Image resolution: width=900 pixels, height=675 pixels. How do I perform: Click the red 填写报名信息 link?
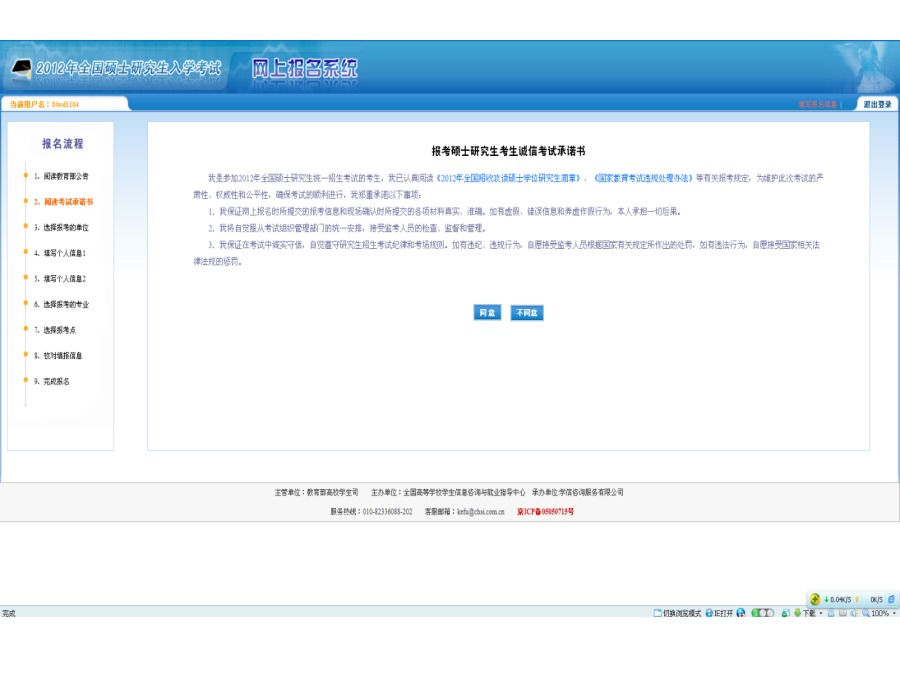point(817,104)
